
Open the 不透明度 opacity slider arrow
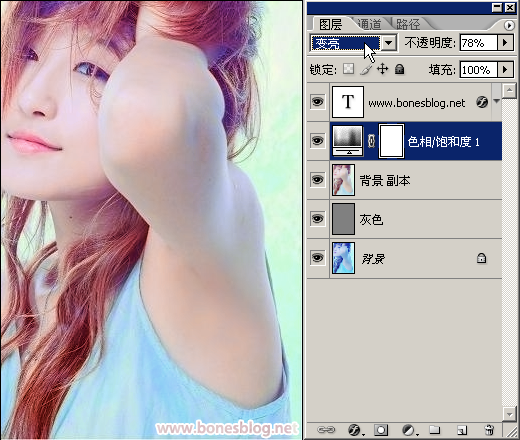tap(505, 43)
